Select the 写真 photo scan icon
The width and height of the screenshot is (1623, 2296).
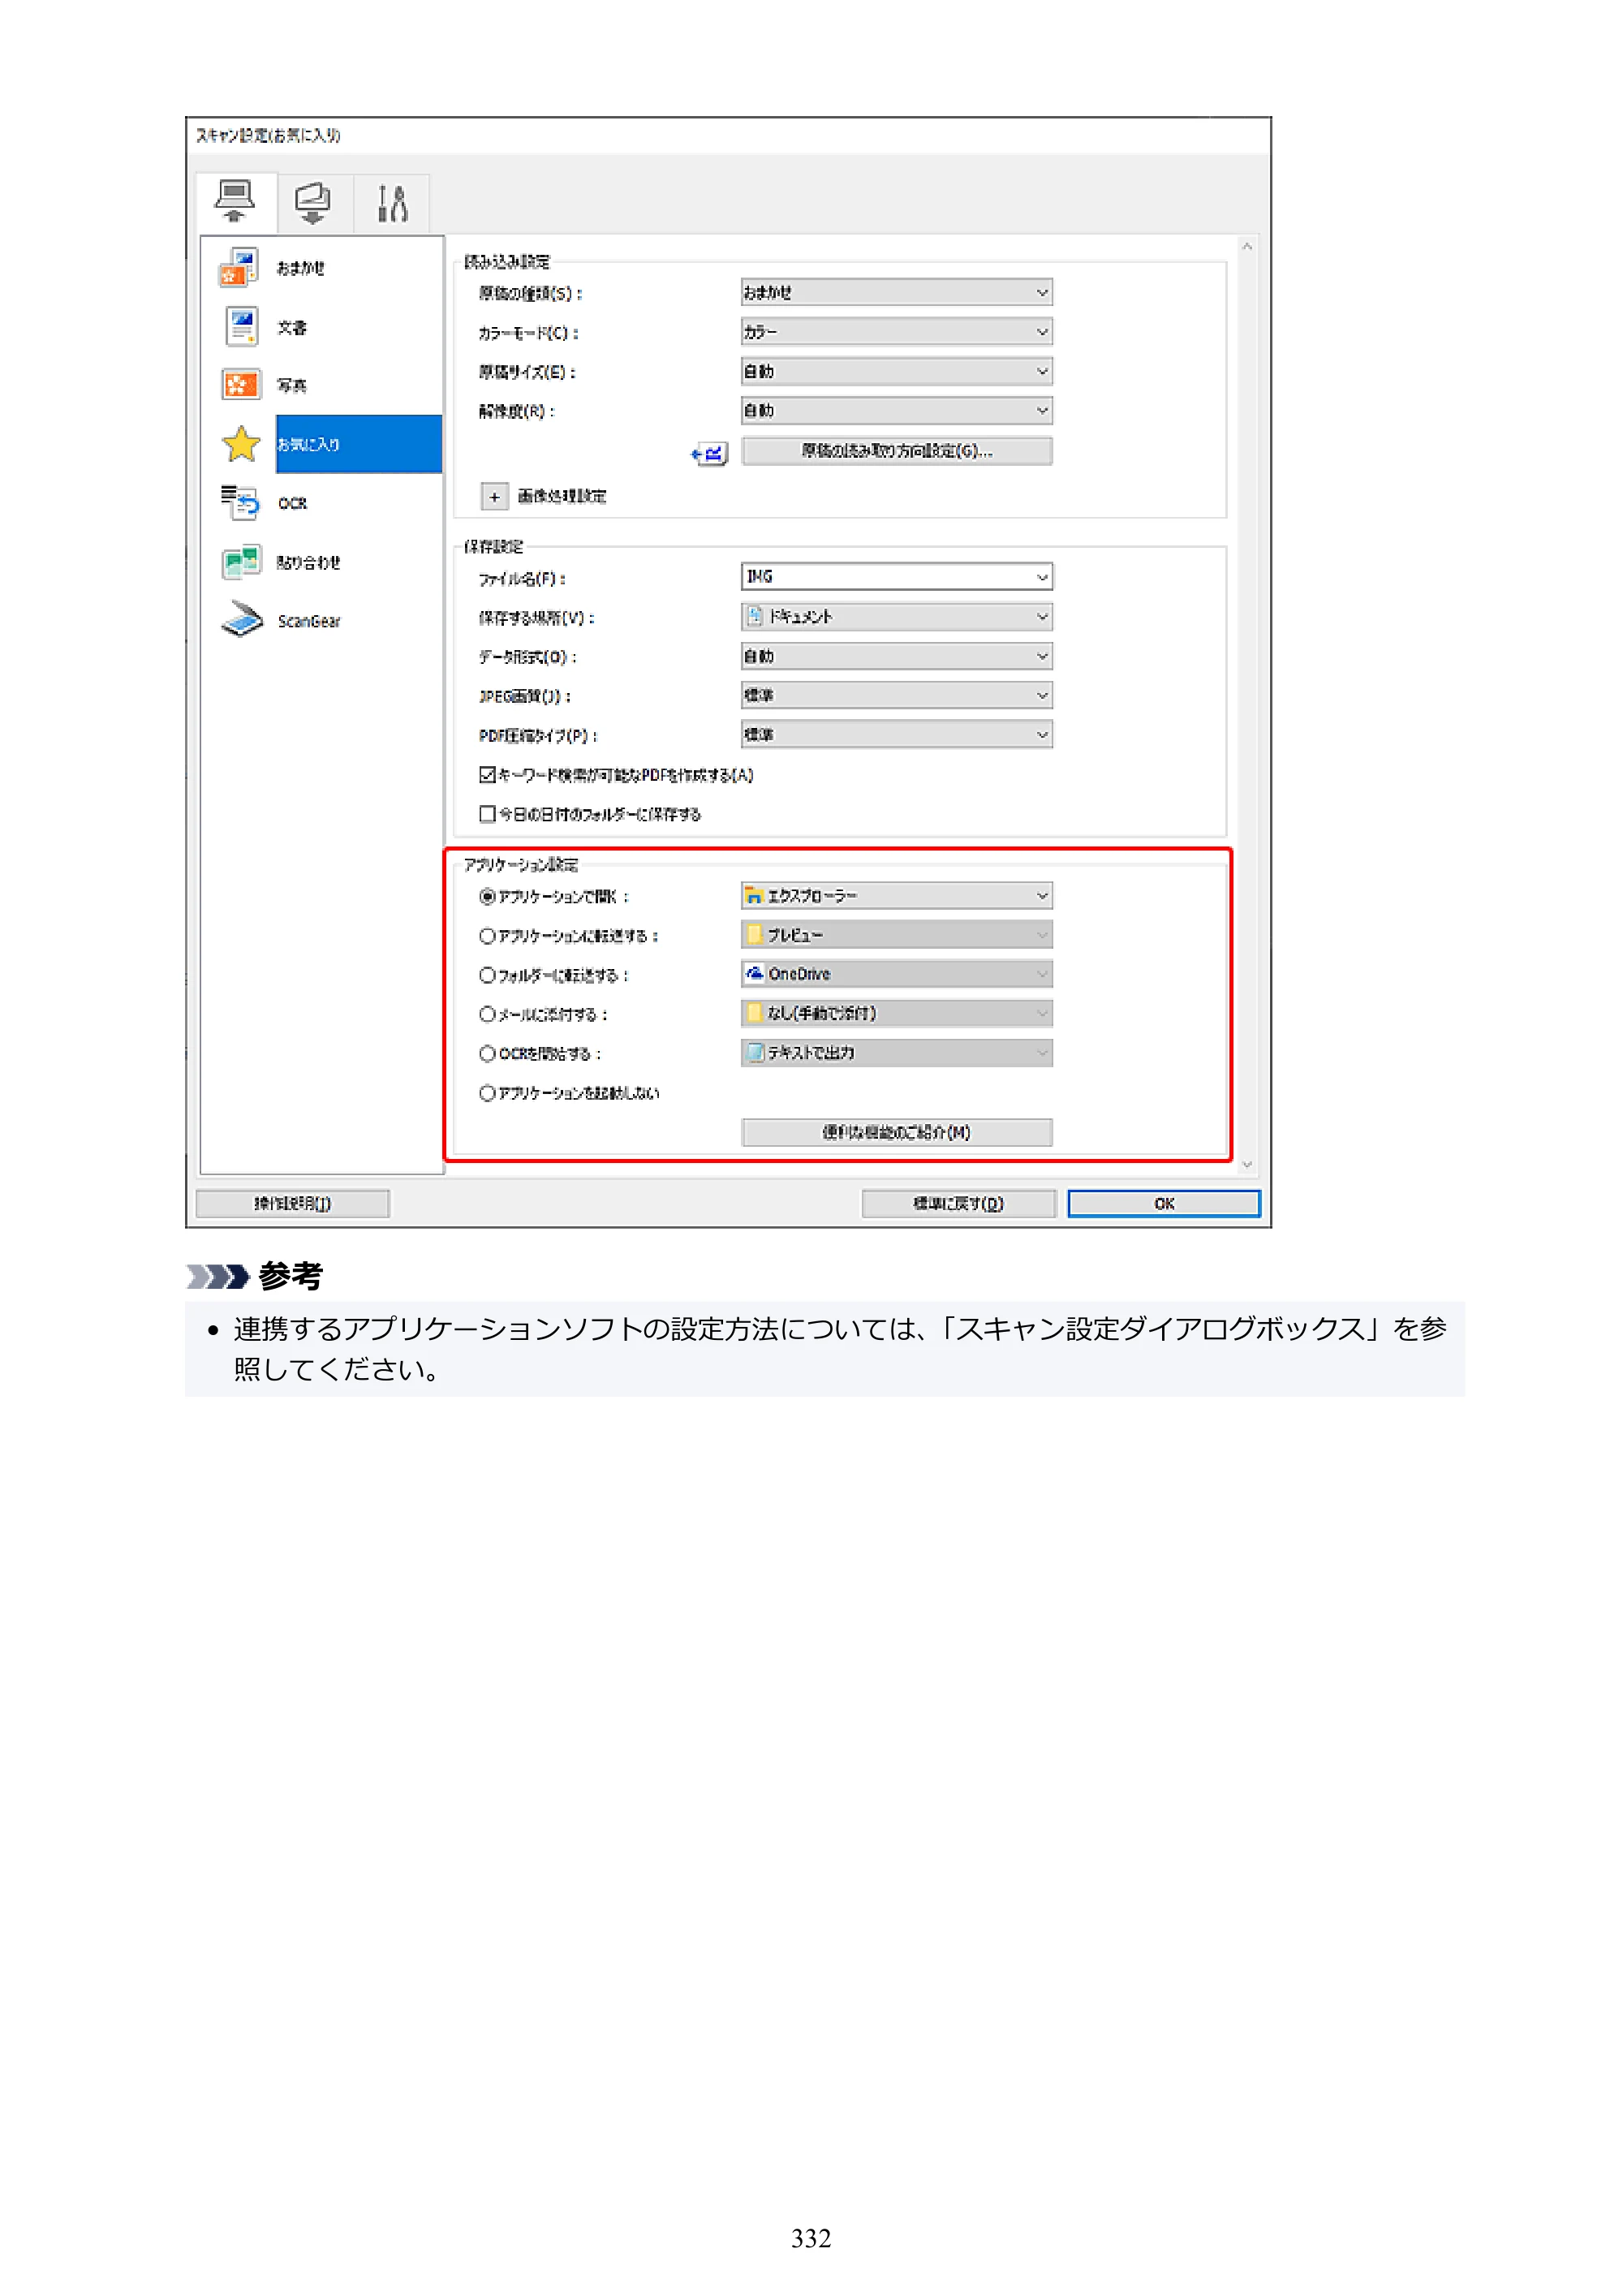241,385
